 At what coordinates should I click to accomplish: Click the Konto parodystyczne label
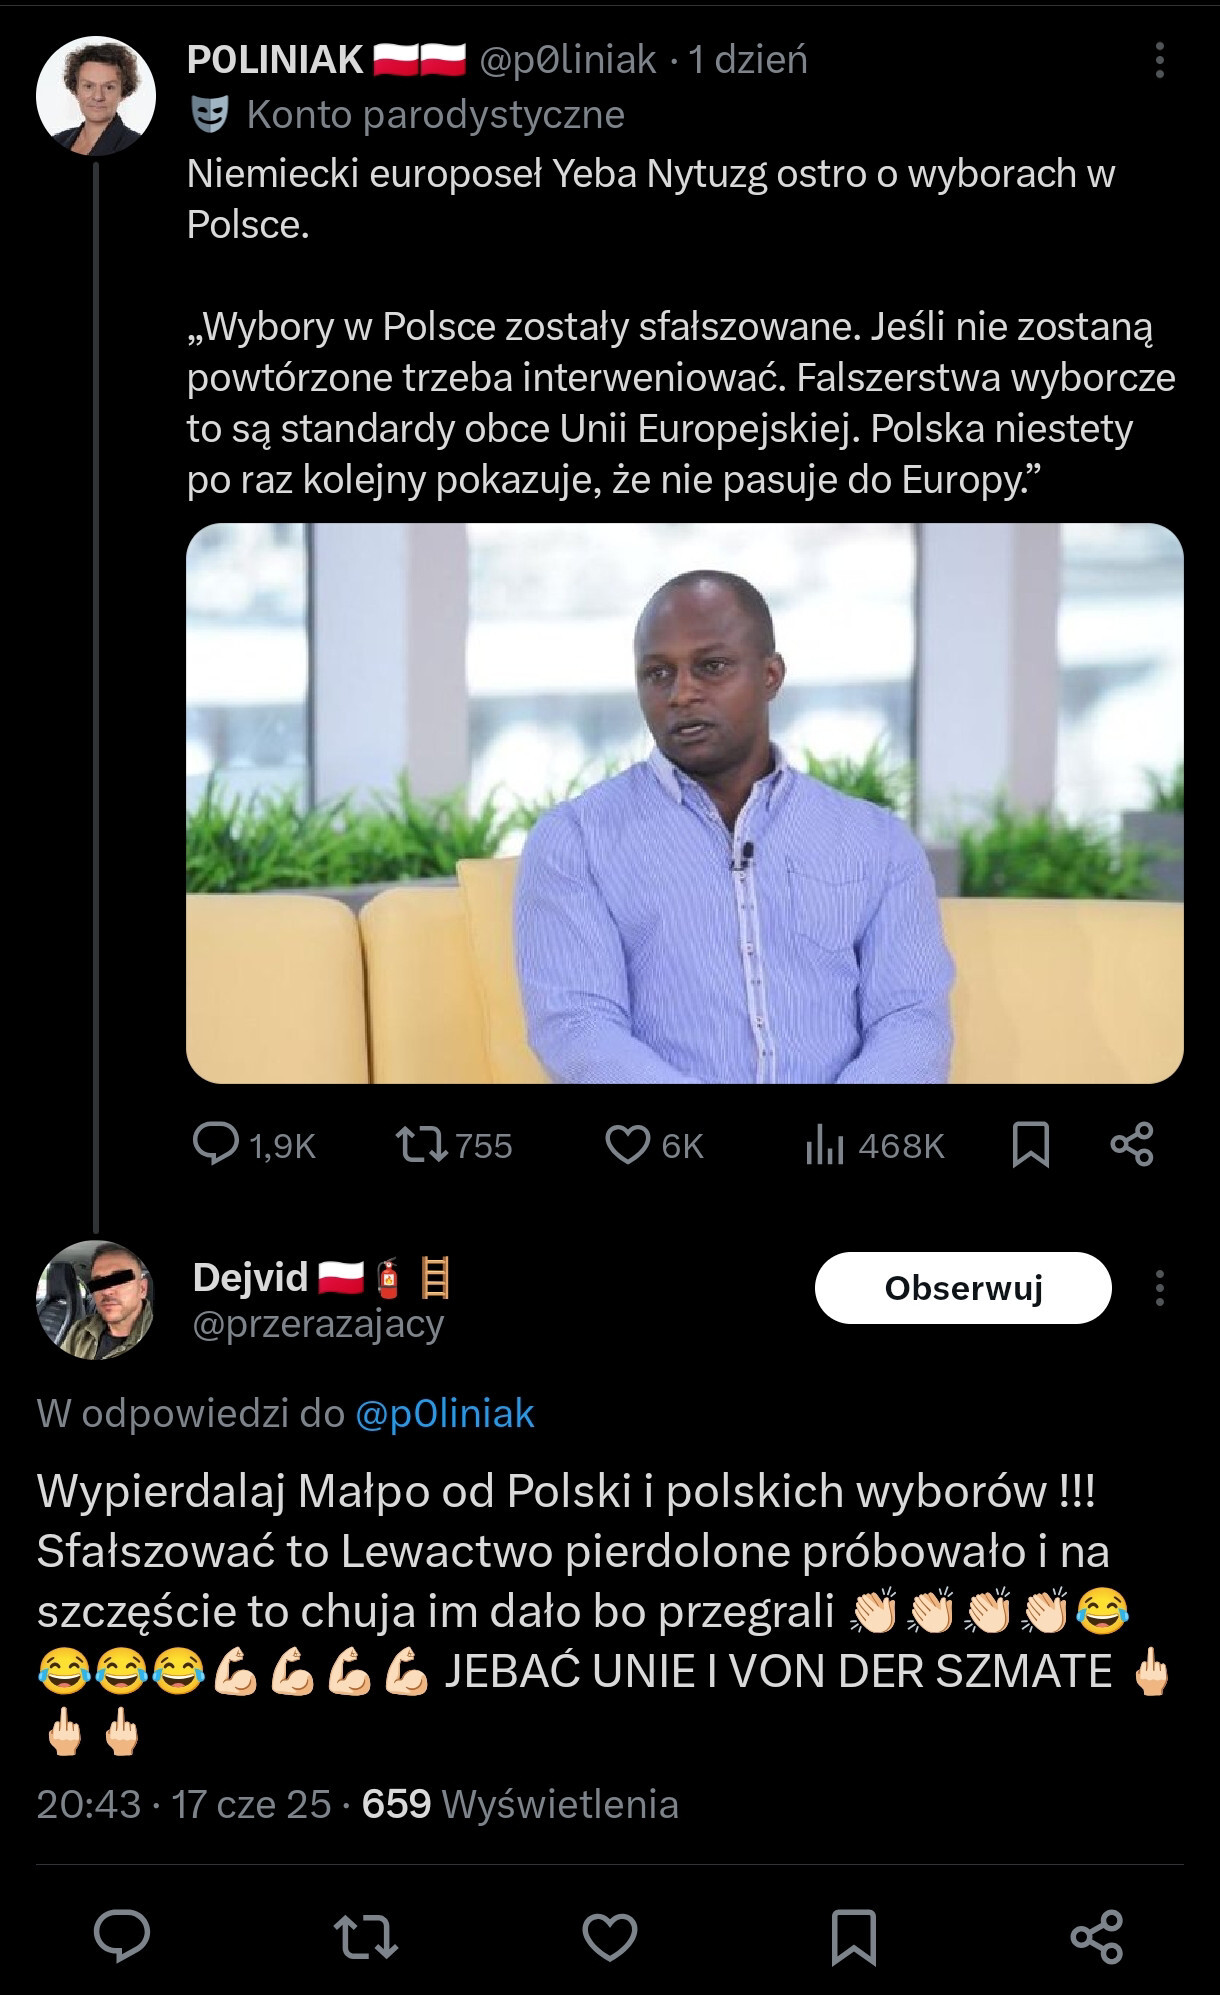click(x=435, y=115)
